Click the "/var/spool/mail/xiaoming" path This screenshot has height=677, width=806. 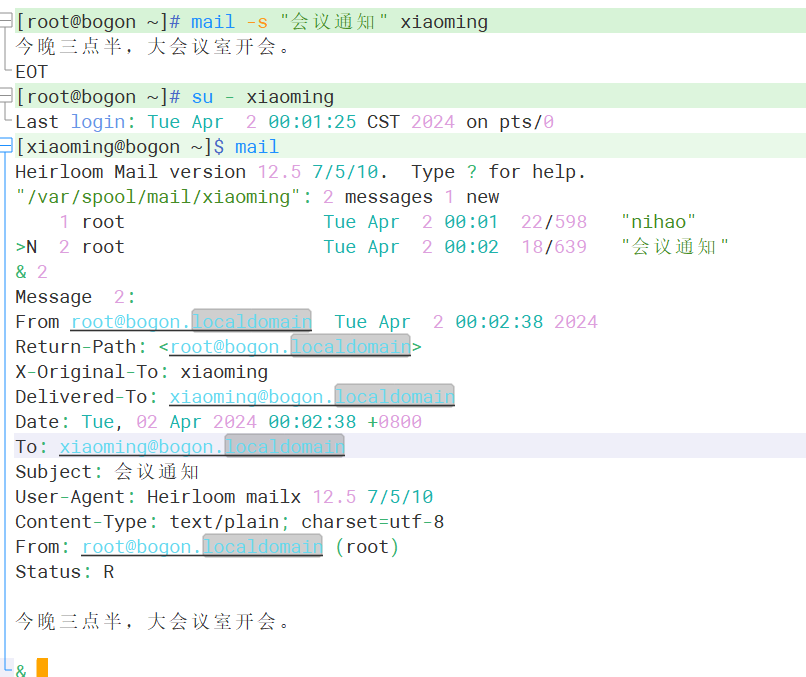click(x=158, y=197)
